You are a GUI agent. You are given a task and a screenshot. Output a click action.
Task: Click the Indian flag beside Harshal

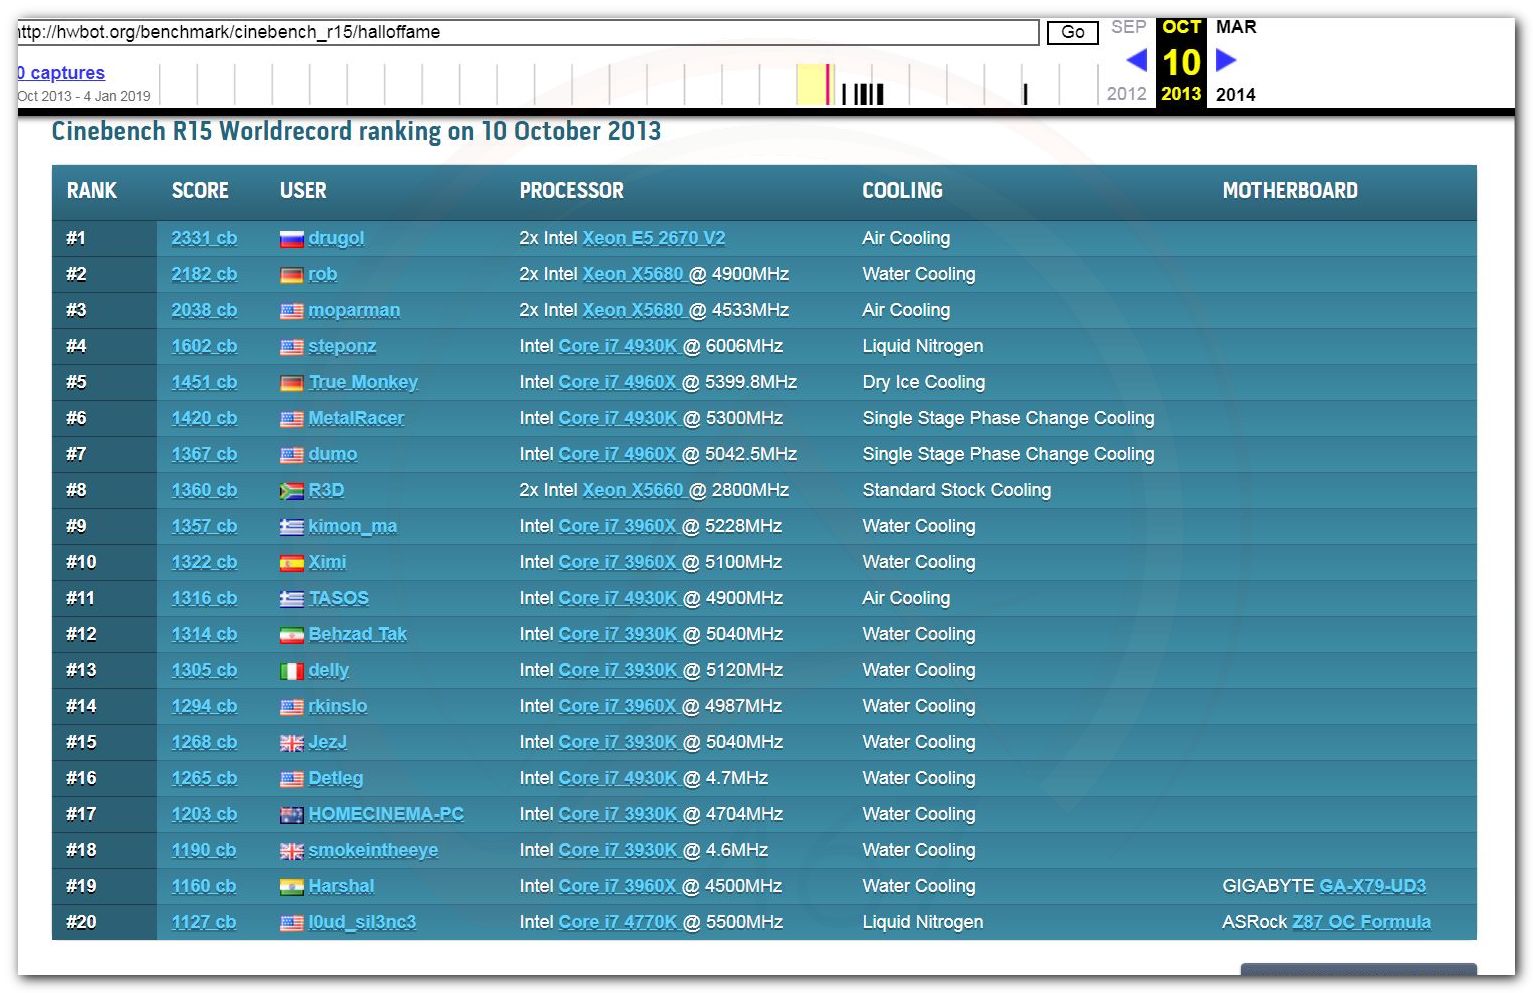291,887
